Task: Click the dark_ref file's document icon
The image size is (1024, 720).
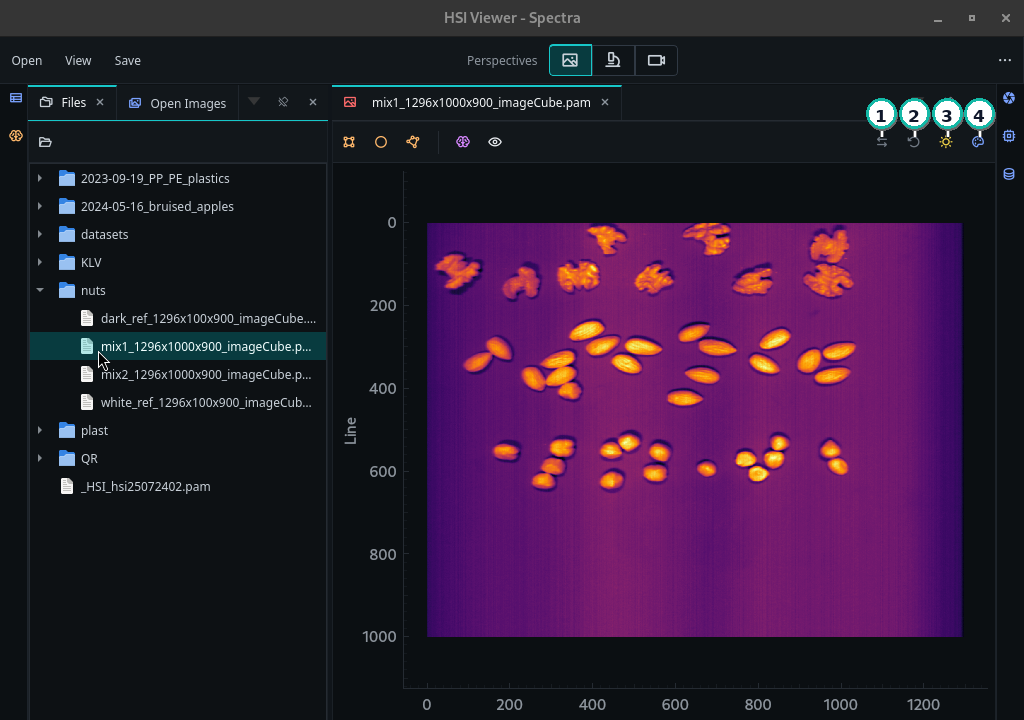Action: (87, 318)
